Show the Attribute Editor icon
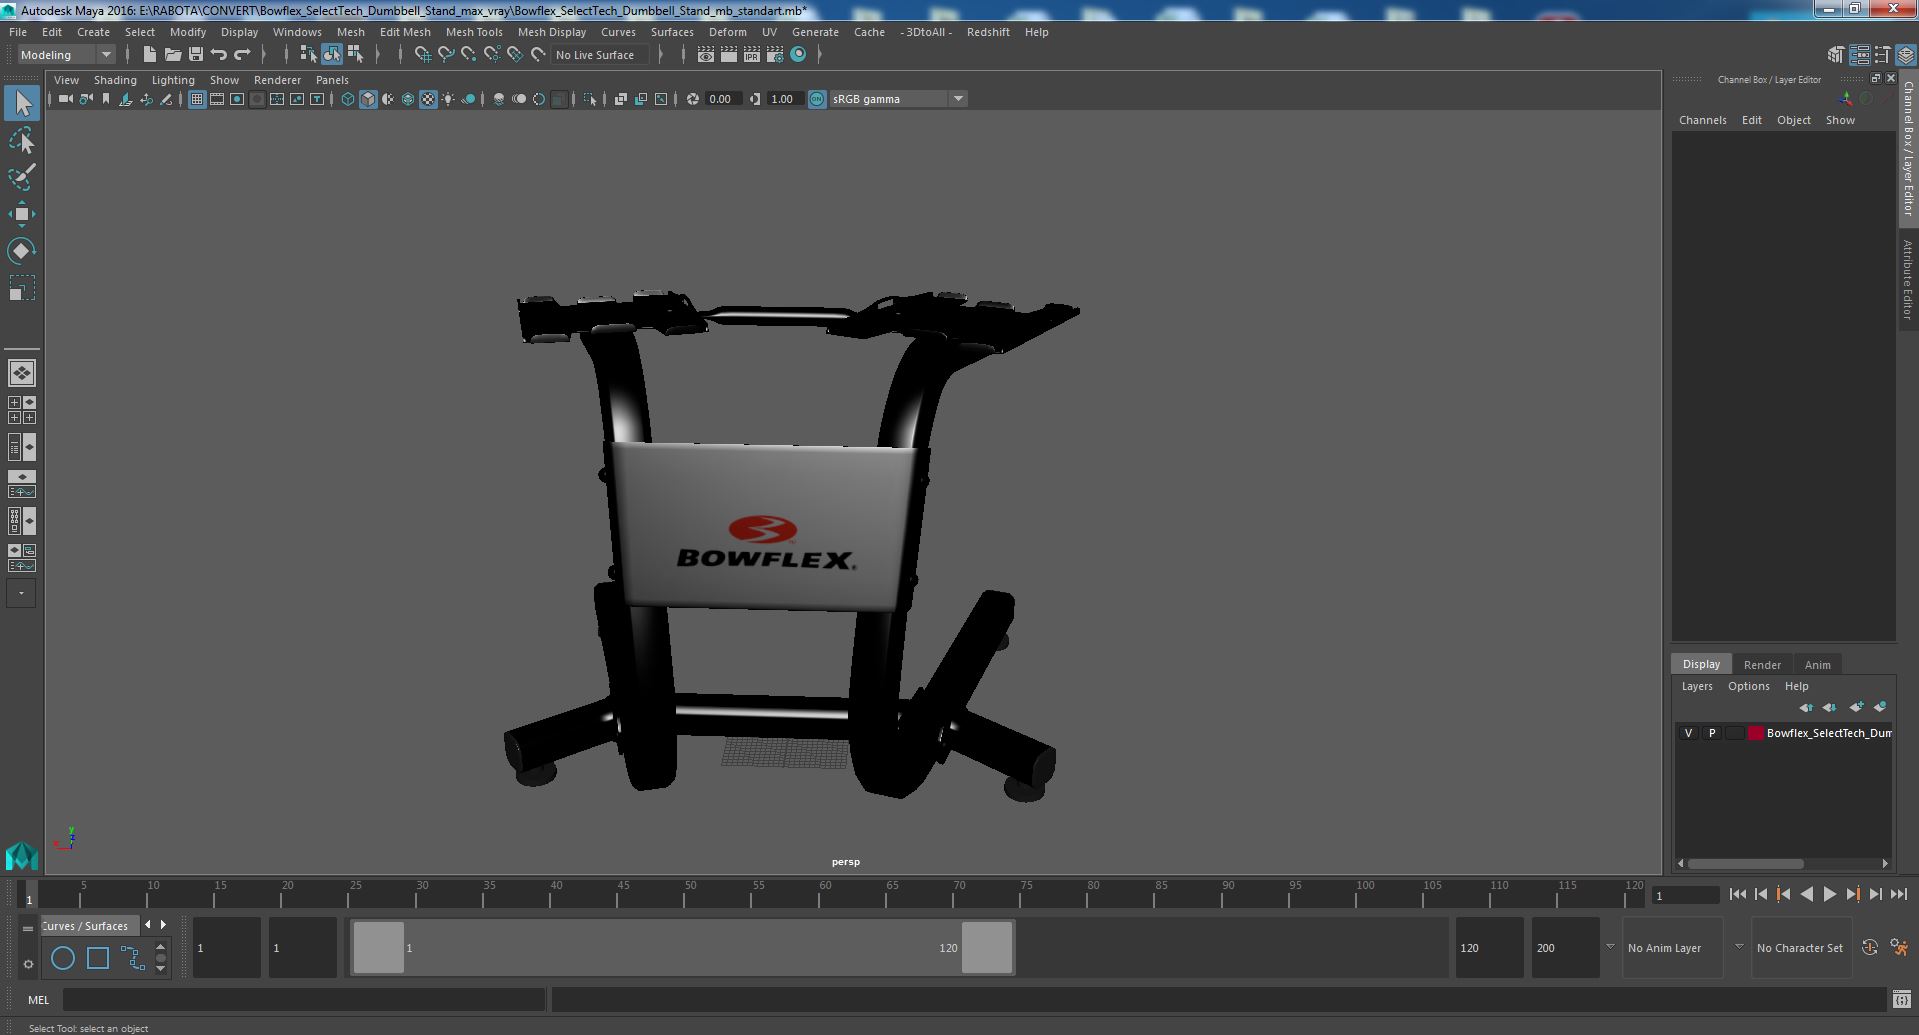The width and height of the screenshot is (1919, 1035). click(x=1859, y=55)
